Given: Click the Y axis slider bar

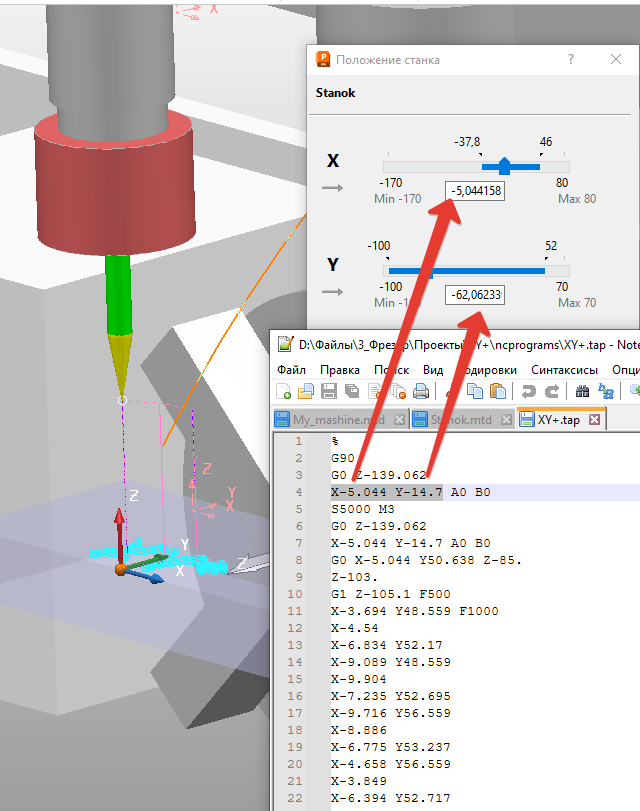Looking at the screenshot, I should 467,271.
